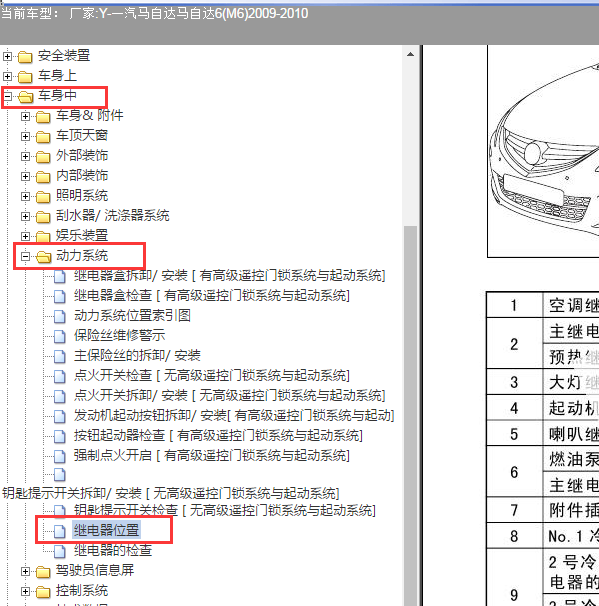This screenshot has height=606, width=599.
Task: Click the tree scrollbar up arrow
Action: tap(410, 54)
